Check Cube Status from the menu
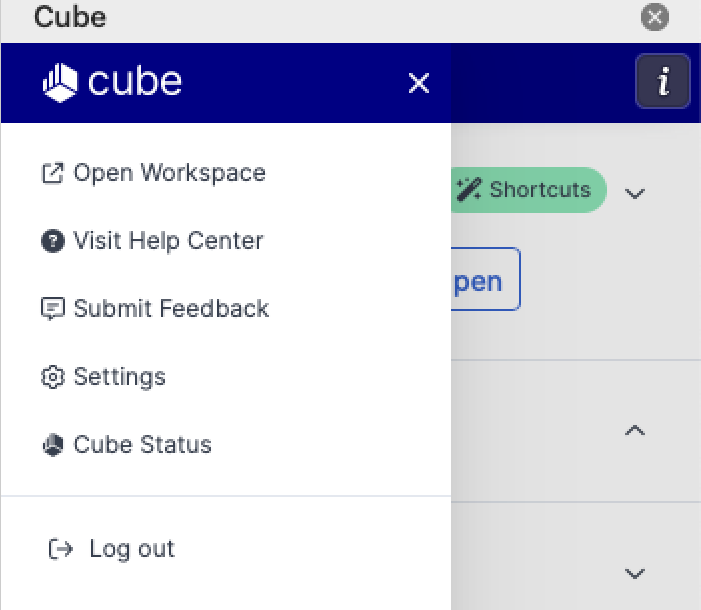701x610 pixels. tap(142, 445)
